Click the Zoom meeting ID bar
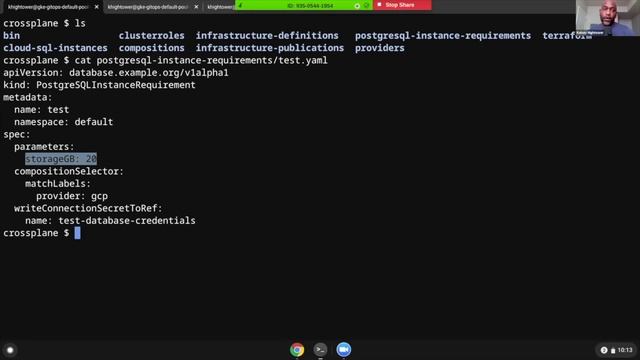Image resolution: width=640 pixels, height=360 pixels. (x=310, y=5)
